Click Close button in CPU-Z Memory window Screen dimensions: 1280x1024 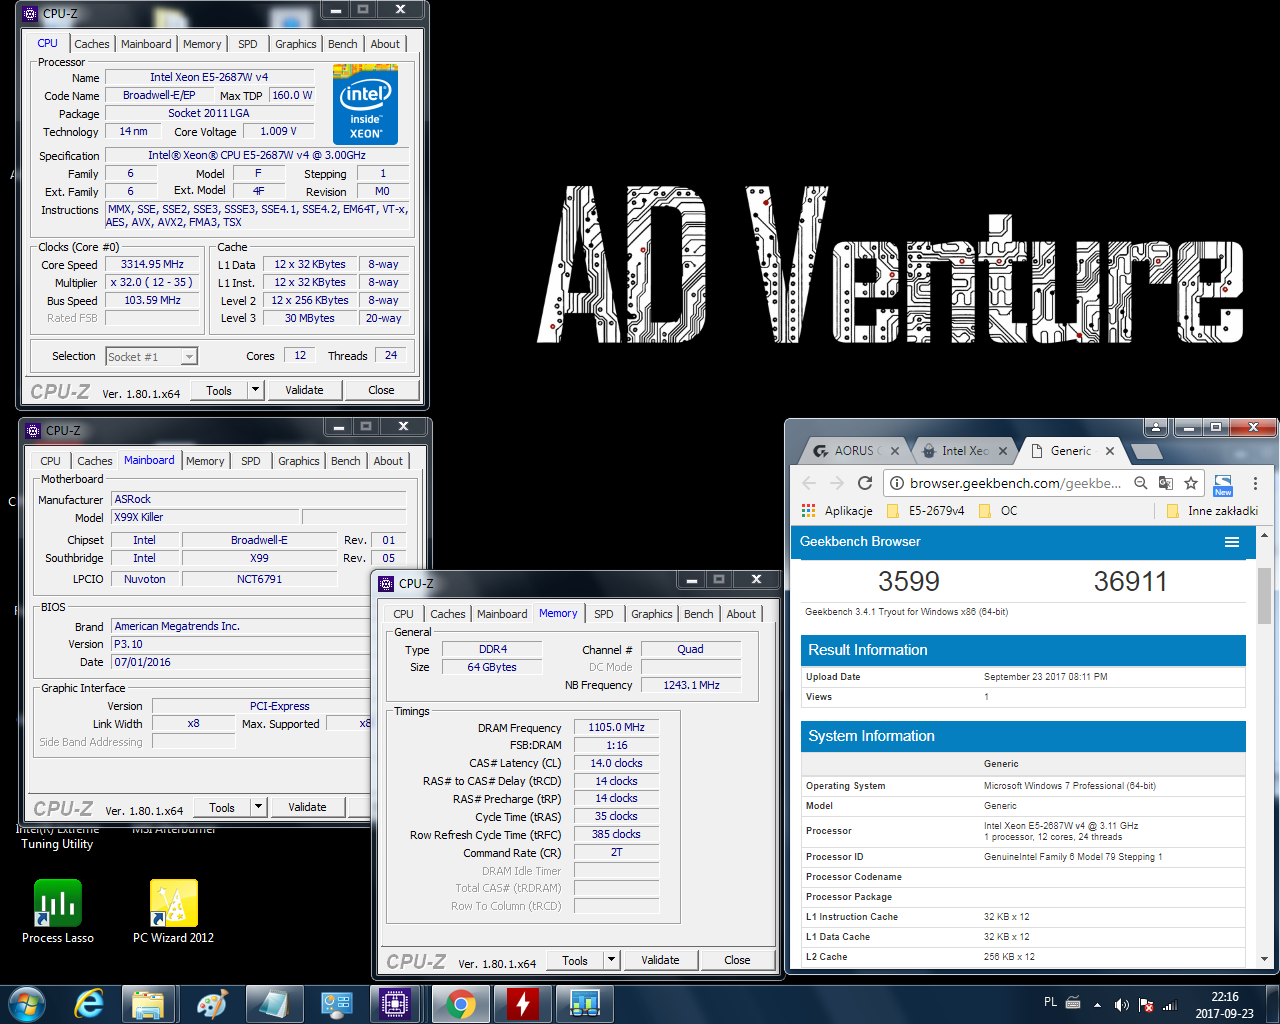coord(737,960)
